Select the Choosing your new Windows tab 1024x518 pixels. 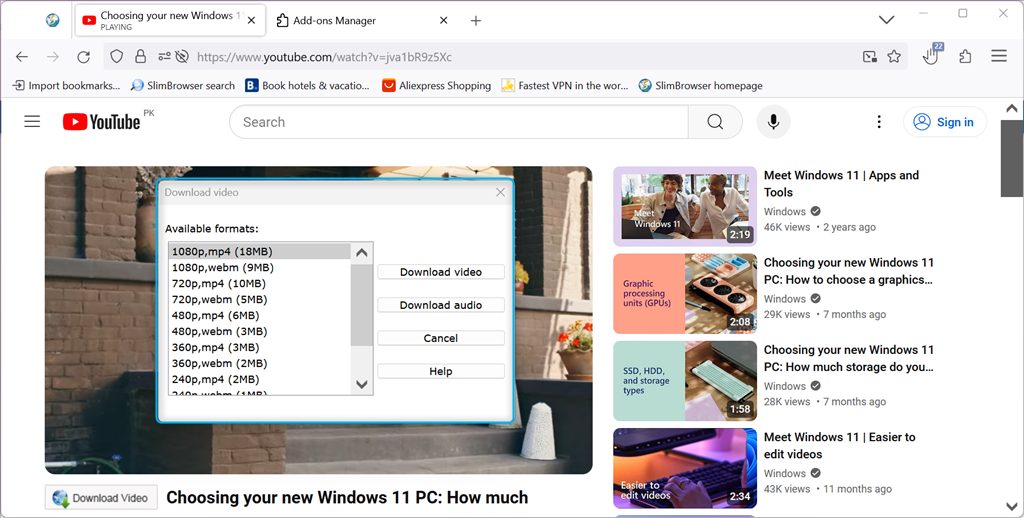(170, 20)
